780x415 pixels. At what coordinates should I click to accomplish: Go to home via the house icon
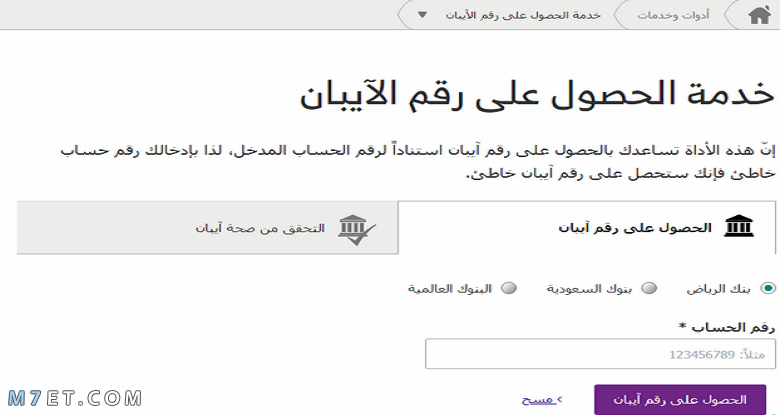pos(760,15)
